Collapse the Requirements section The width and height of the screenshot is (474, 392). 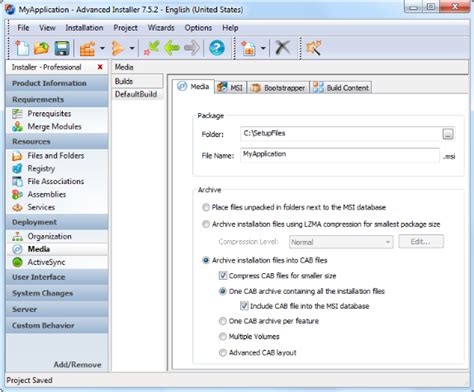tap(57, 99)
